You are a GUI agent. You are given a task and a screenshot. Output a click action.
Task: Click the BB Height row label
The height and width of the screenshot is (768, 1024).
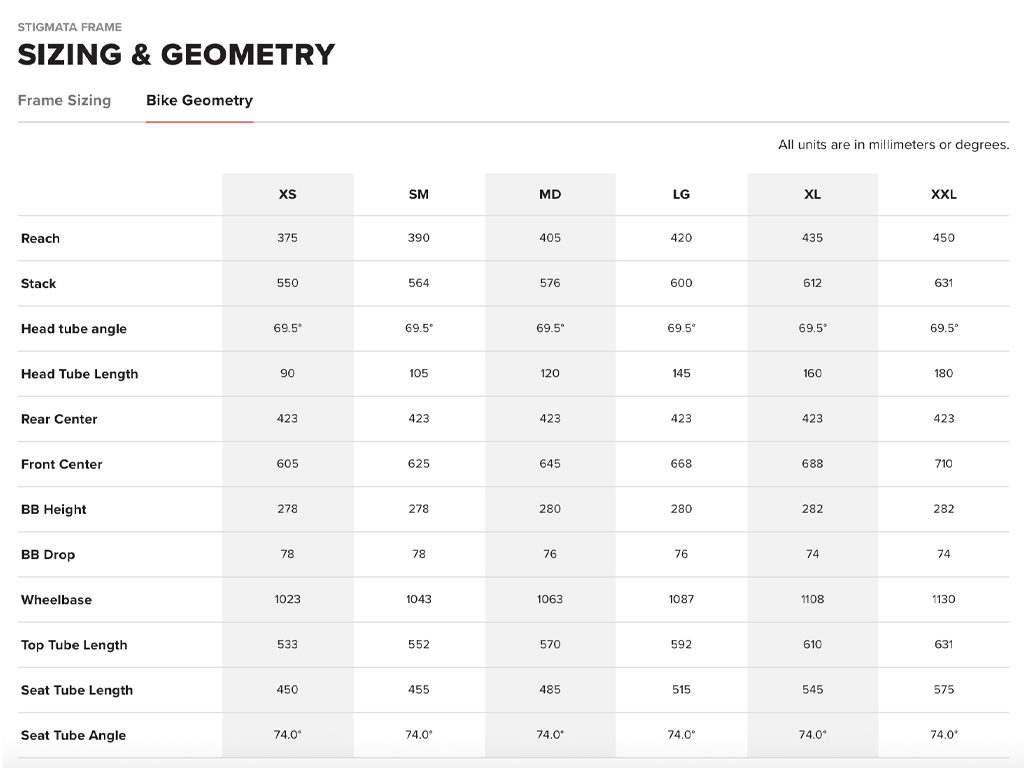click(54, 510)
